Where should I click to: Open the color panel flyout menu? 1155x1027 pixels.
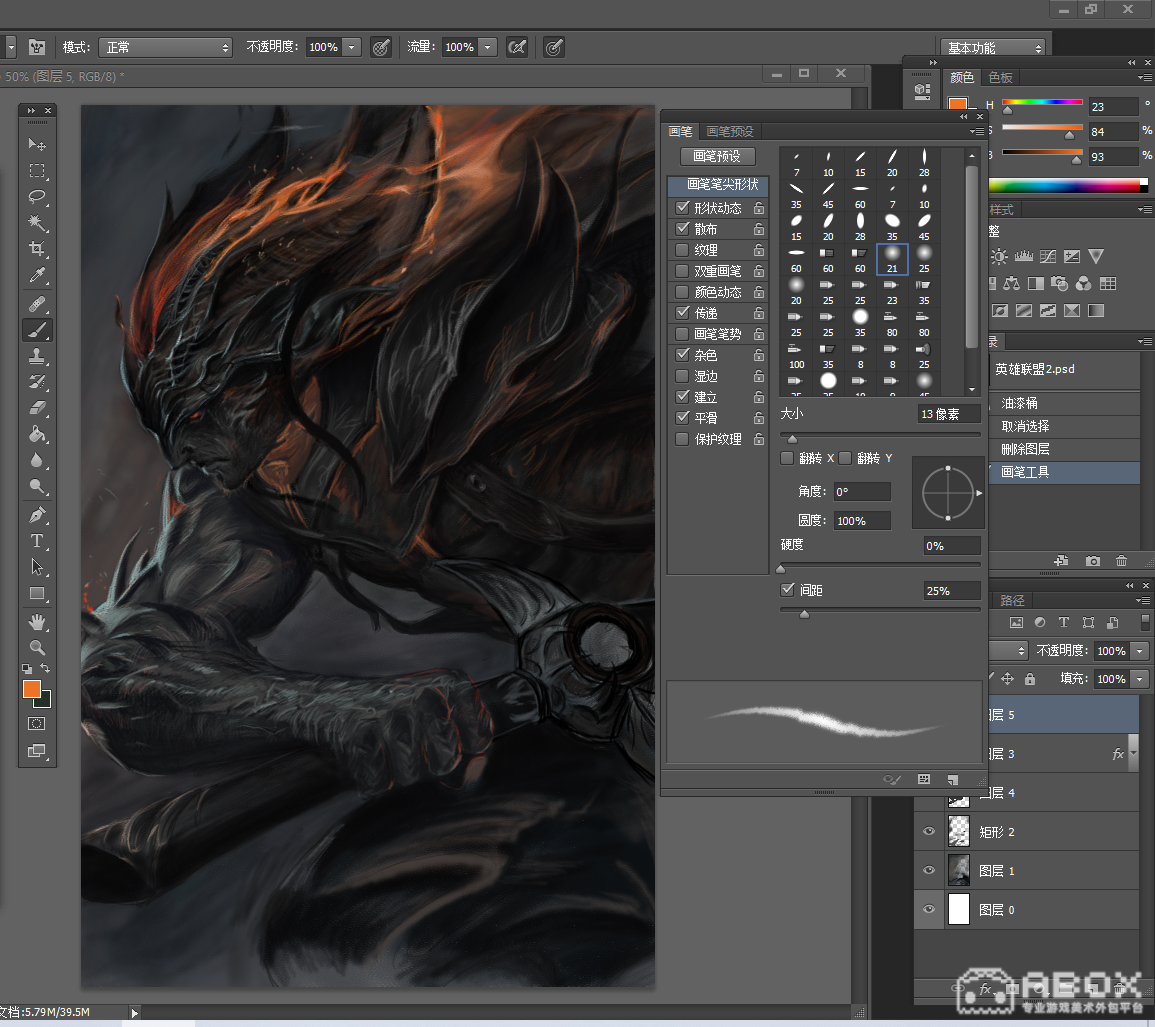(x=1145, y=77)
